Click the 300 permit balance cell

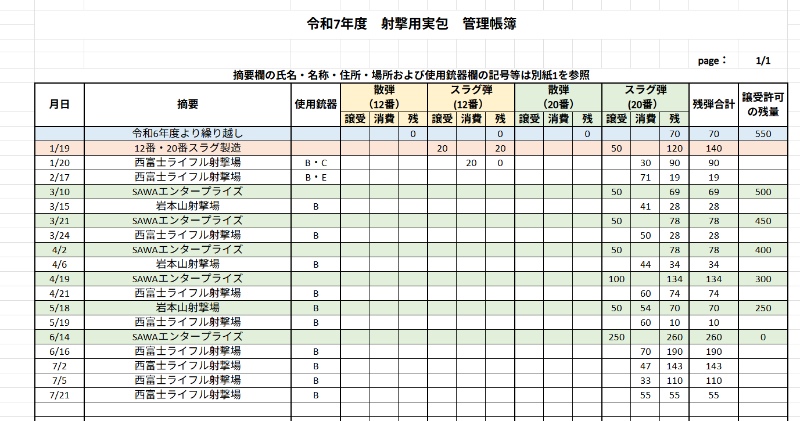coord(763,279)
